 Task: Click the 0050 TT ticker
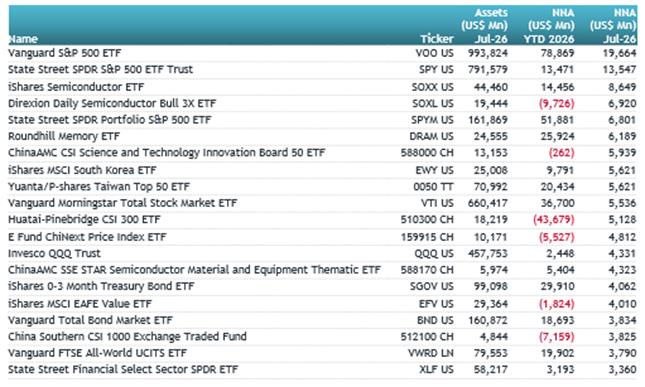tap(434, 187)
